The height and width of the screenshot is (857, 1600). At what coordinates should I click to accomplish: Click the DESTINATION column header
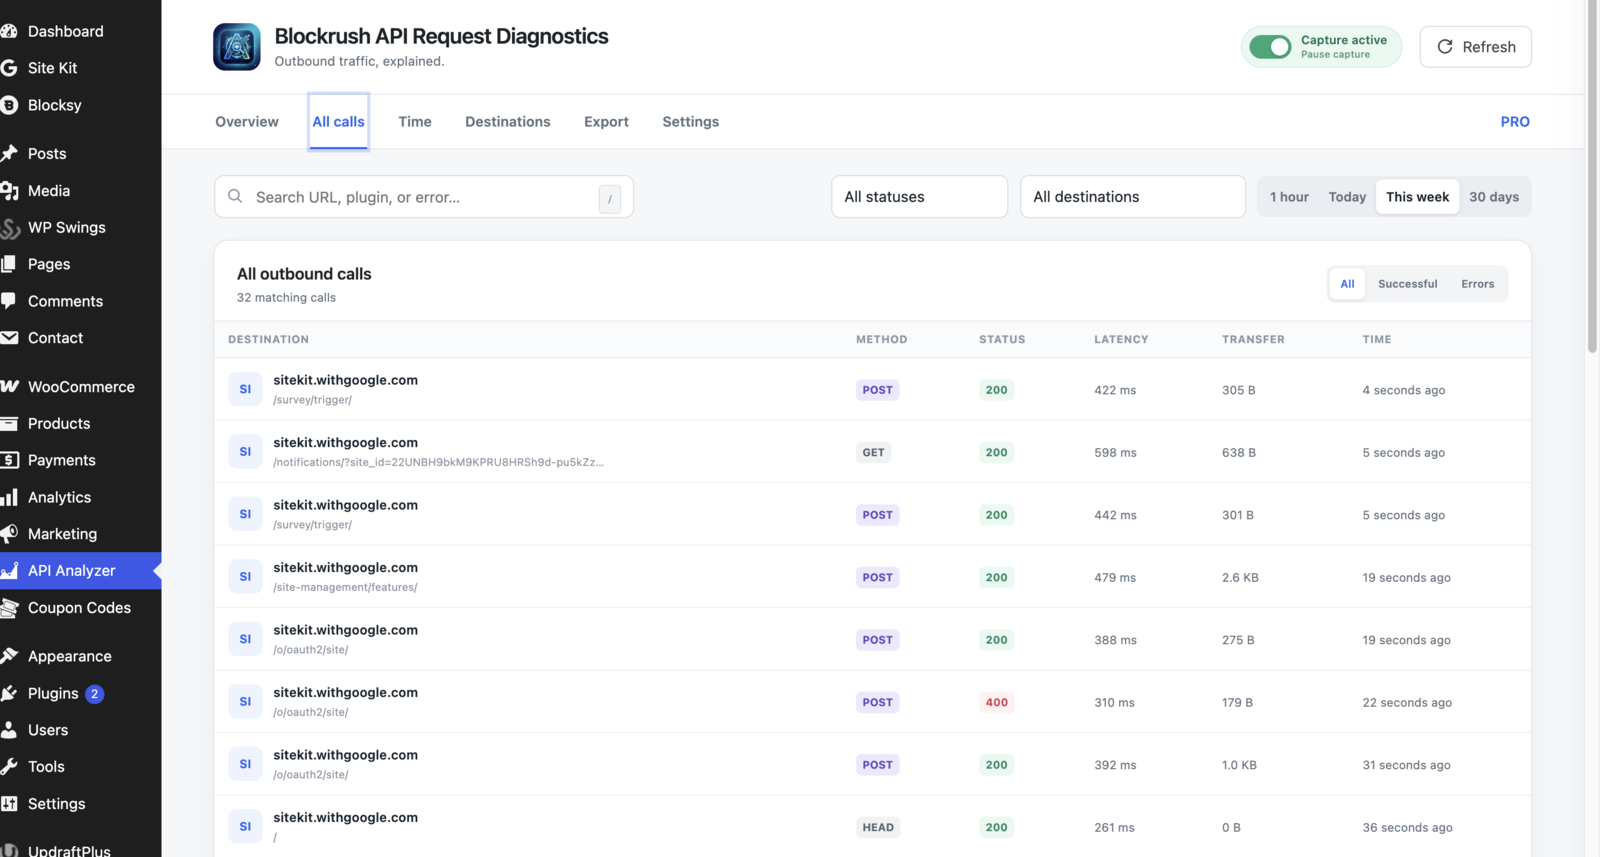coord(268,340)
